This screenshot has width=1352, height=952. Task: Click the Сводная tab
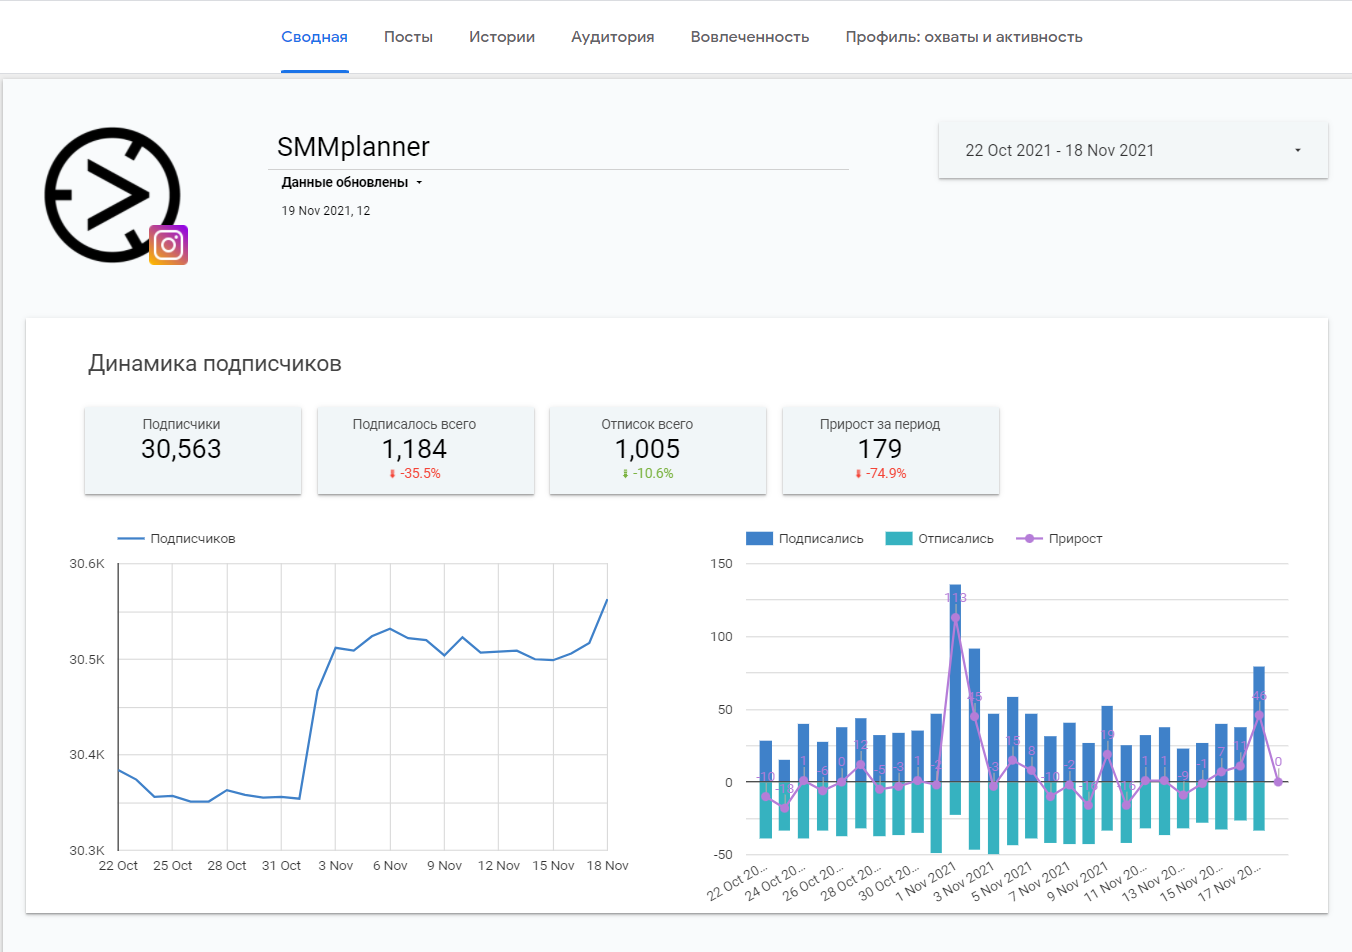click(314, 37)
